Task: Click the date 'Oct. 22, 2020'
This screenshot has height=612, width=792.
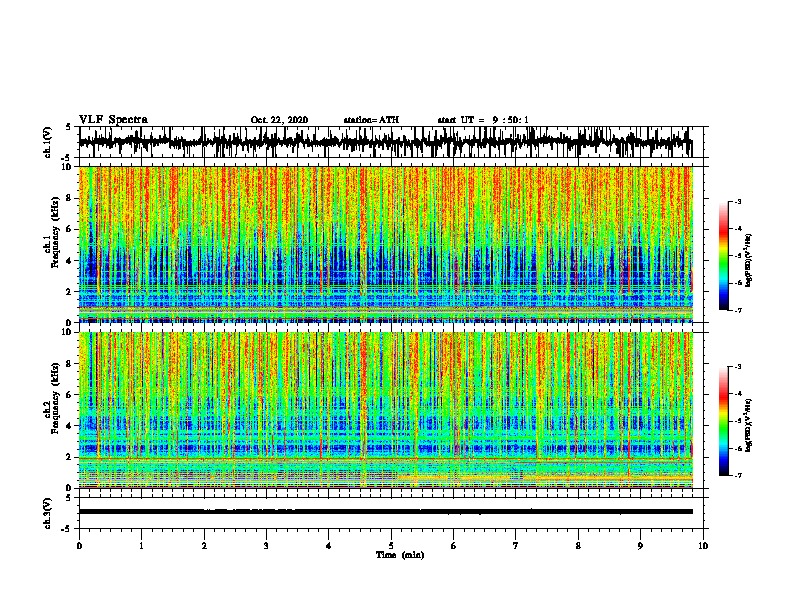Action: (279, 120)
